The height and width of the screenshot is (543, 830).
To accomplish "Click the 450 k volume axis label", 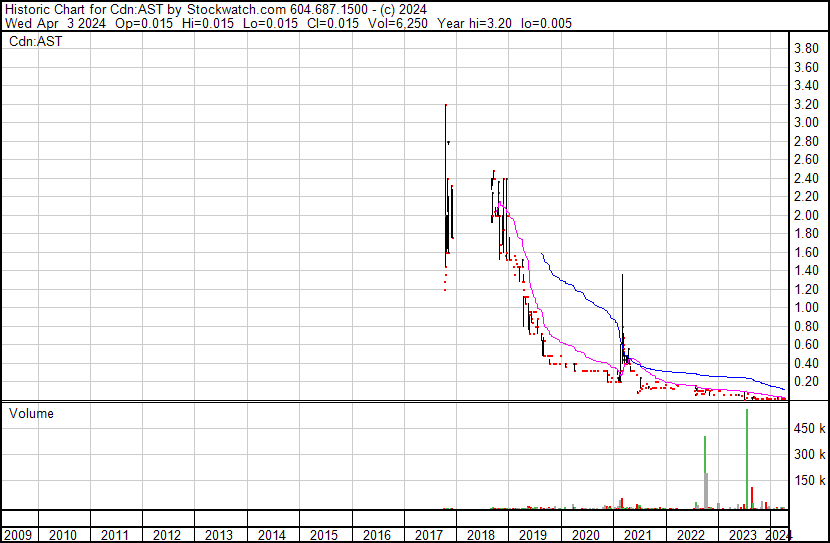I will (808, 428).
